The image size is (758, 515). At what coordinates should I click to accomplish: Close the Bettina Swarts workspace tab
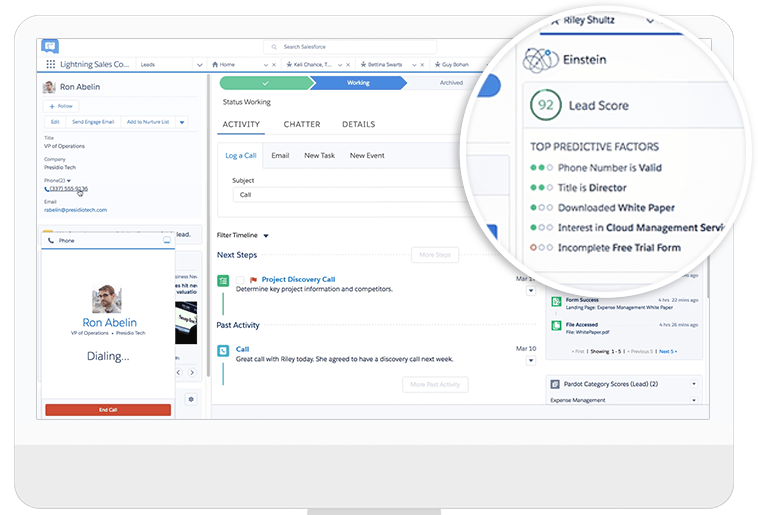point(422,65)
